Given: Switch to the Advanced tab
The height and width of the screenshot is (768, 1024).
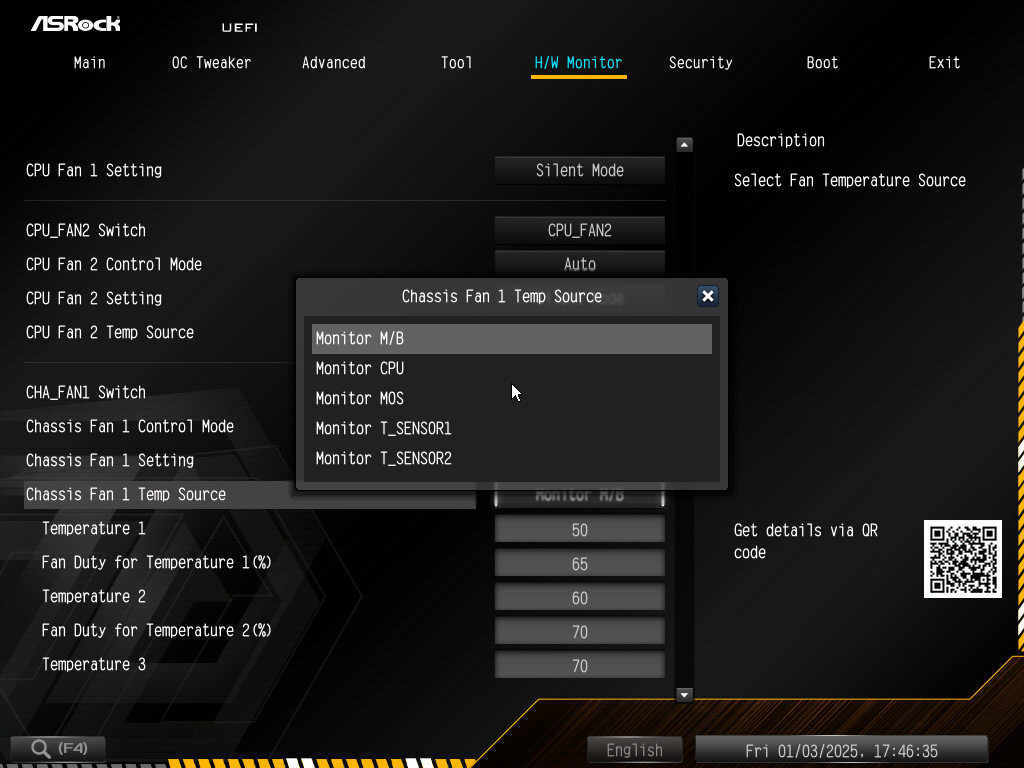Looking at the screenshot, I should [x=334, y=62].
